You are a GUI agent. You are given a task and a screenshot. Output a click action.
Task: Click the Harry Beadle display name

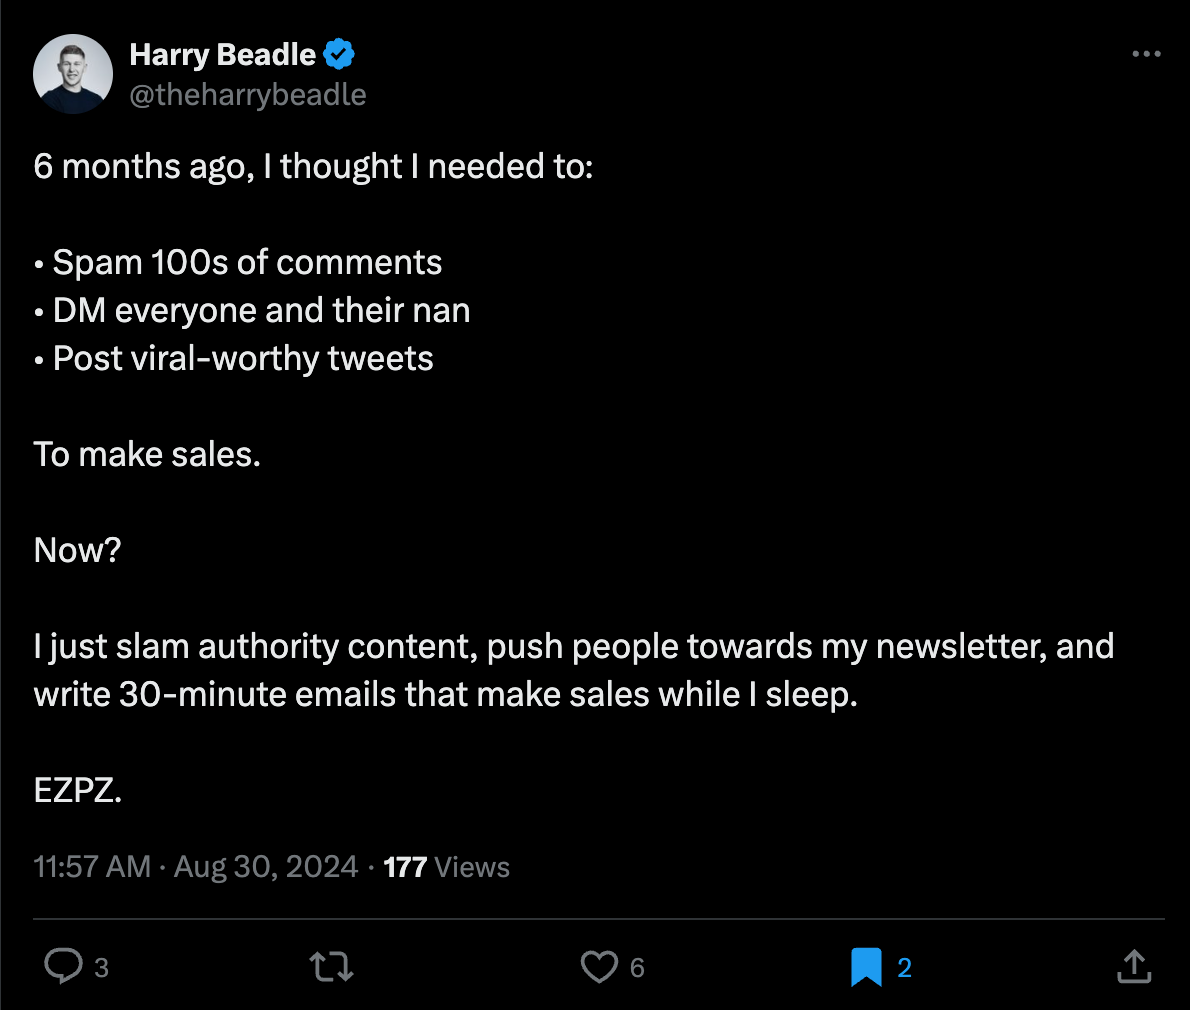[x=222, y=55]
